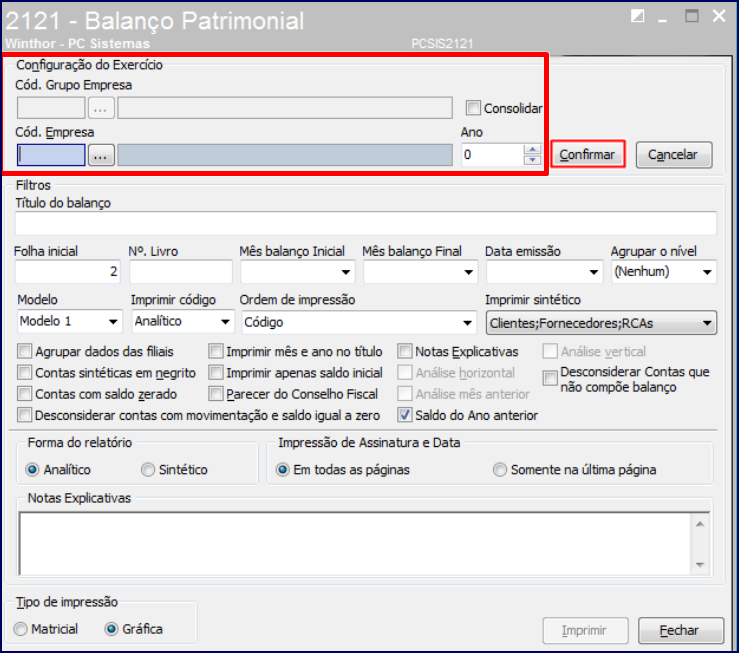The image size is (739, 653).
Task: Close the Balanço Patrimonial window
Action: click(719, 16)
